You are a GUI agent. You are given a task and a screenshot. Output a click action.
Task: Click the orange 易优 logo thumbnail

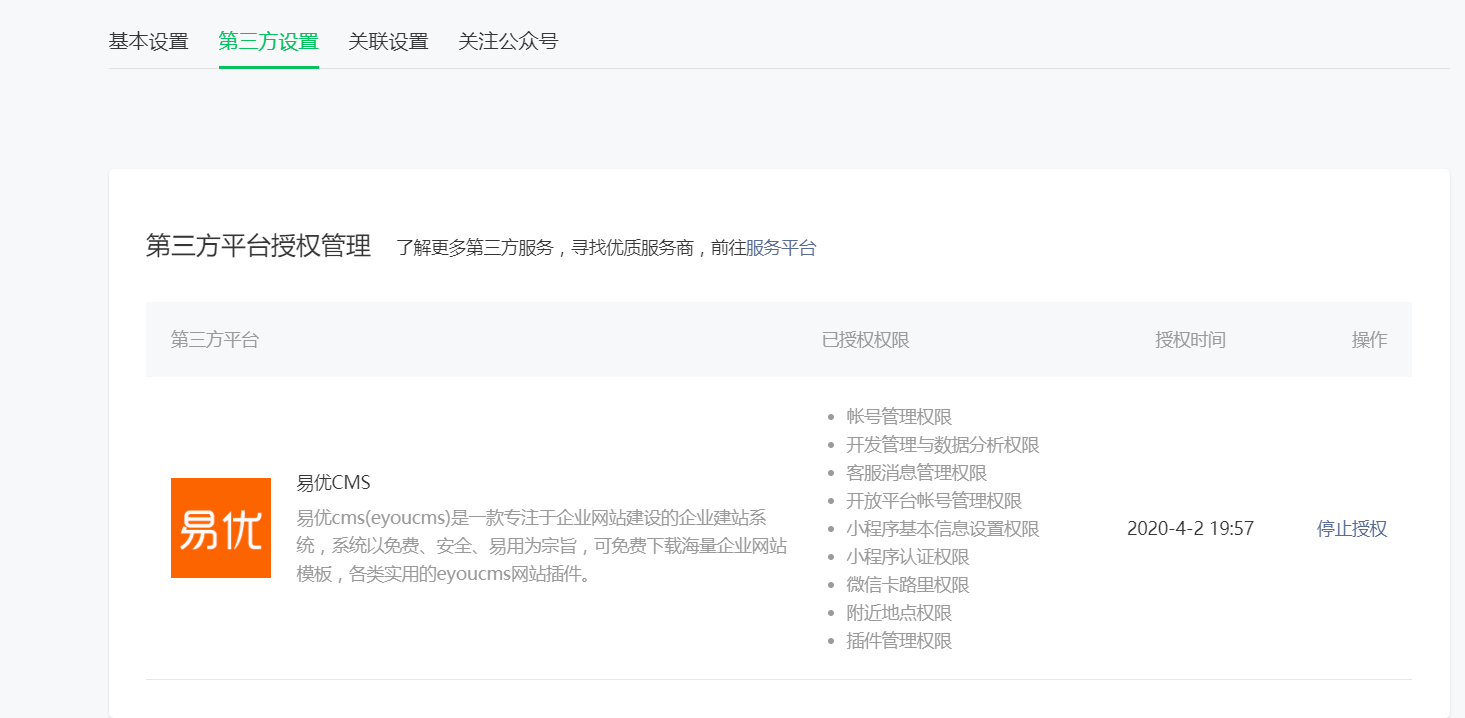(x=221, y=528)
